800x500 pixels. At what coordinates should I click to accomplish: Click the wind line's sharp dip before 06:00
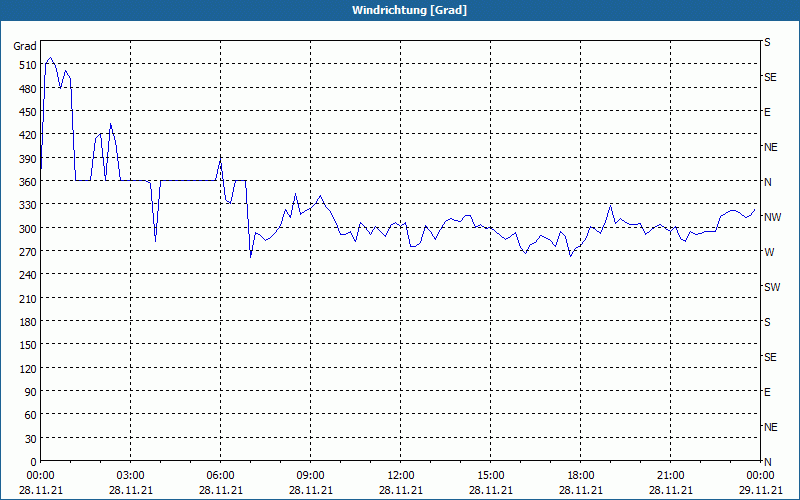coord(155,239)
